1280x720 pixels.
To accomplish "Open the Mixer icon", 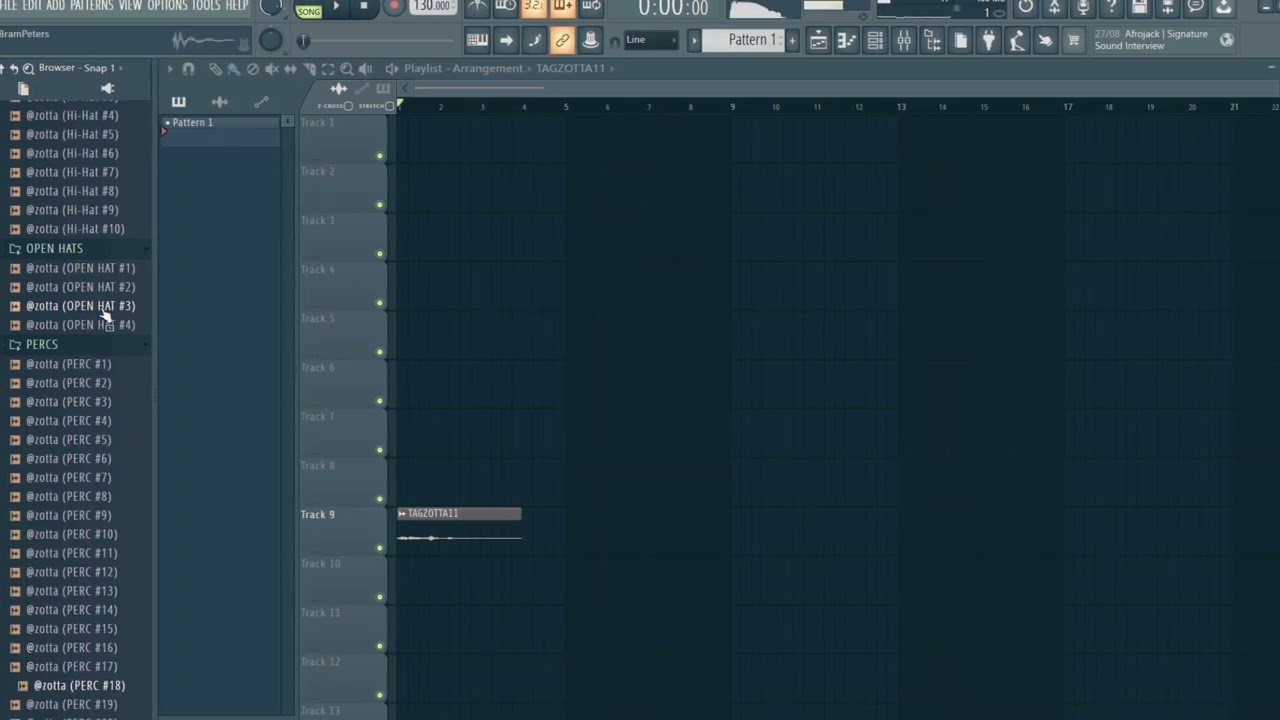I will coord(903,40).
